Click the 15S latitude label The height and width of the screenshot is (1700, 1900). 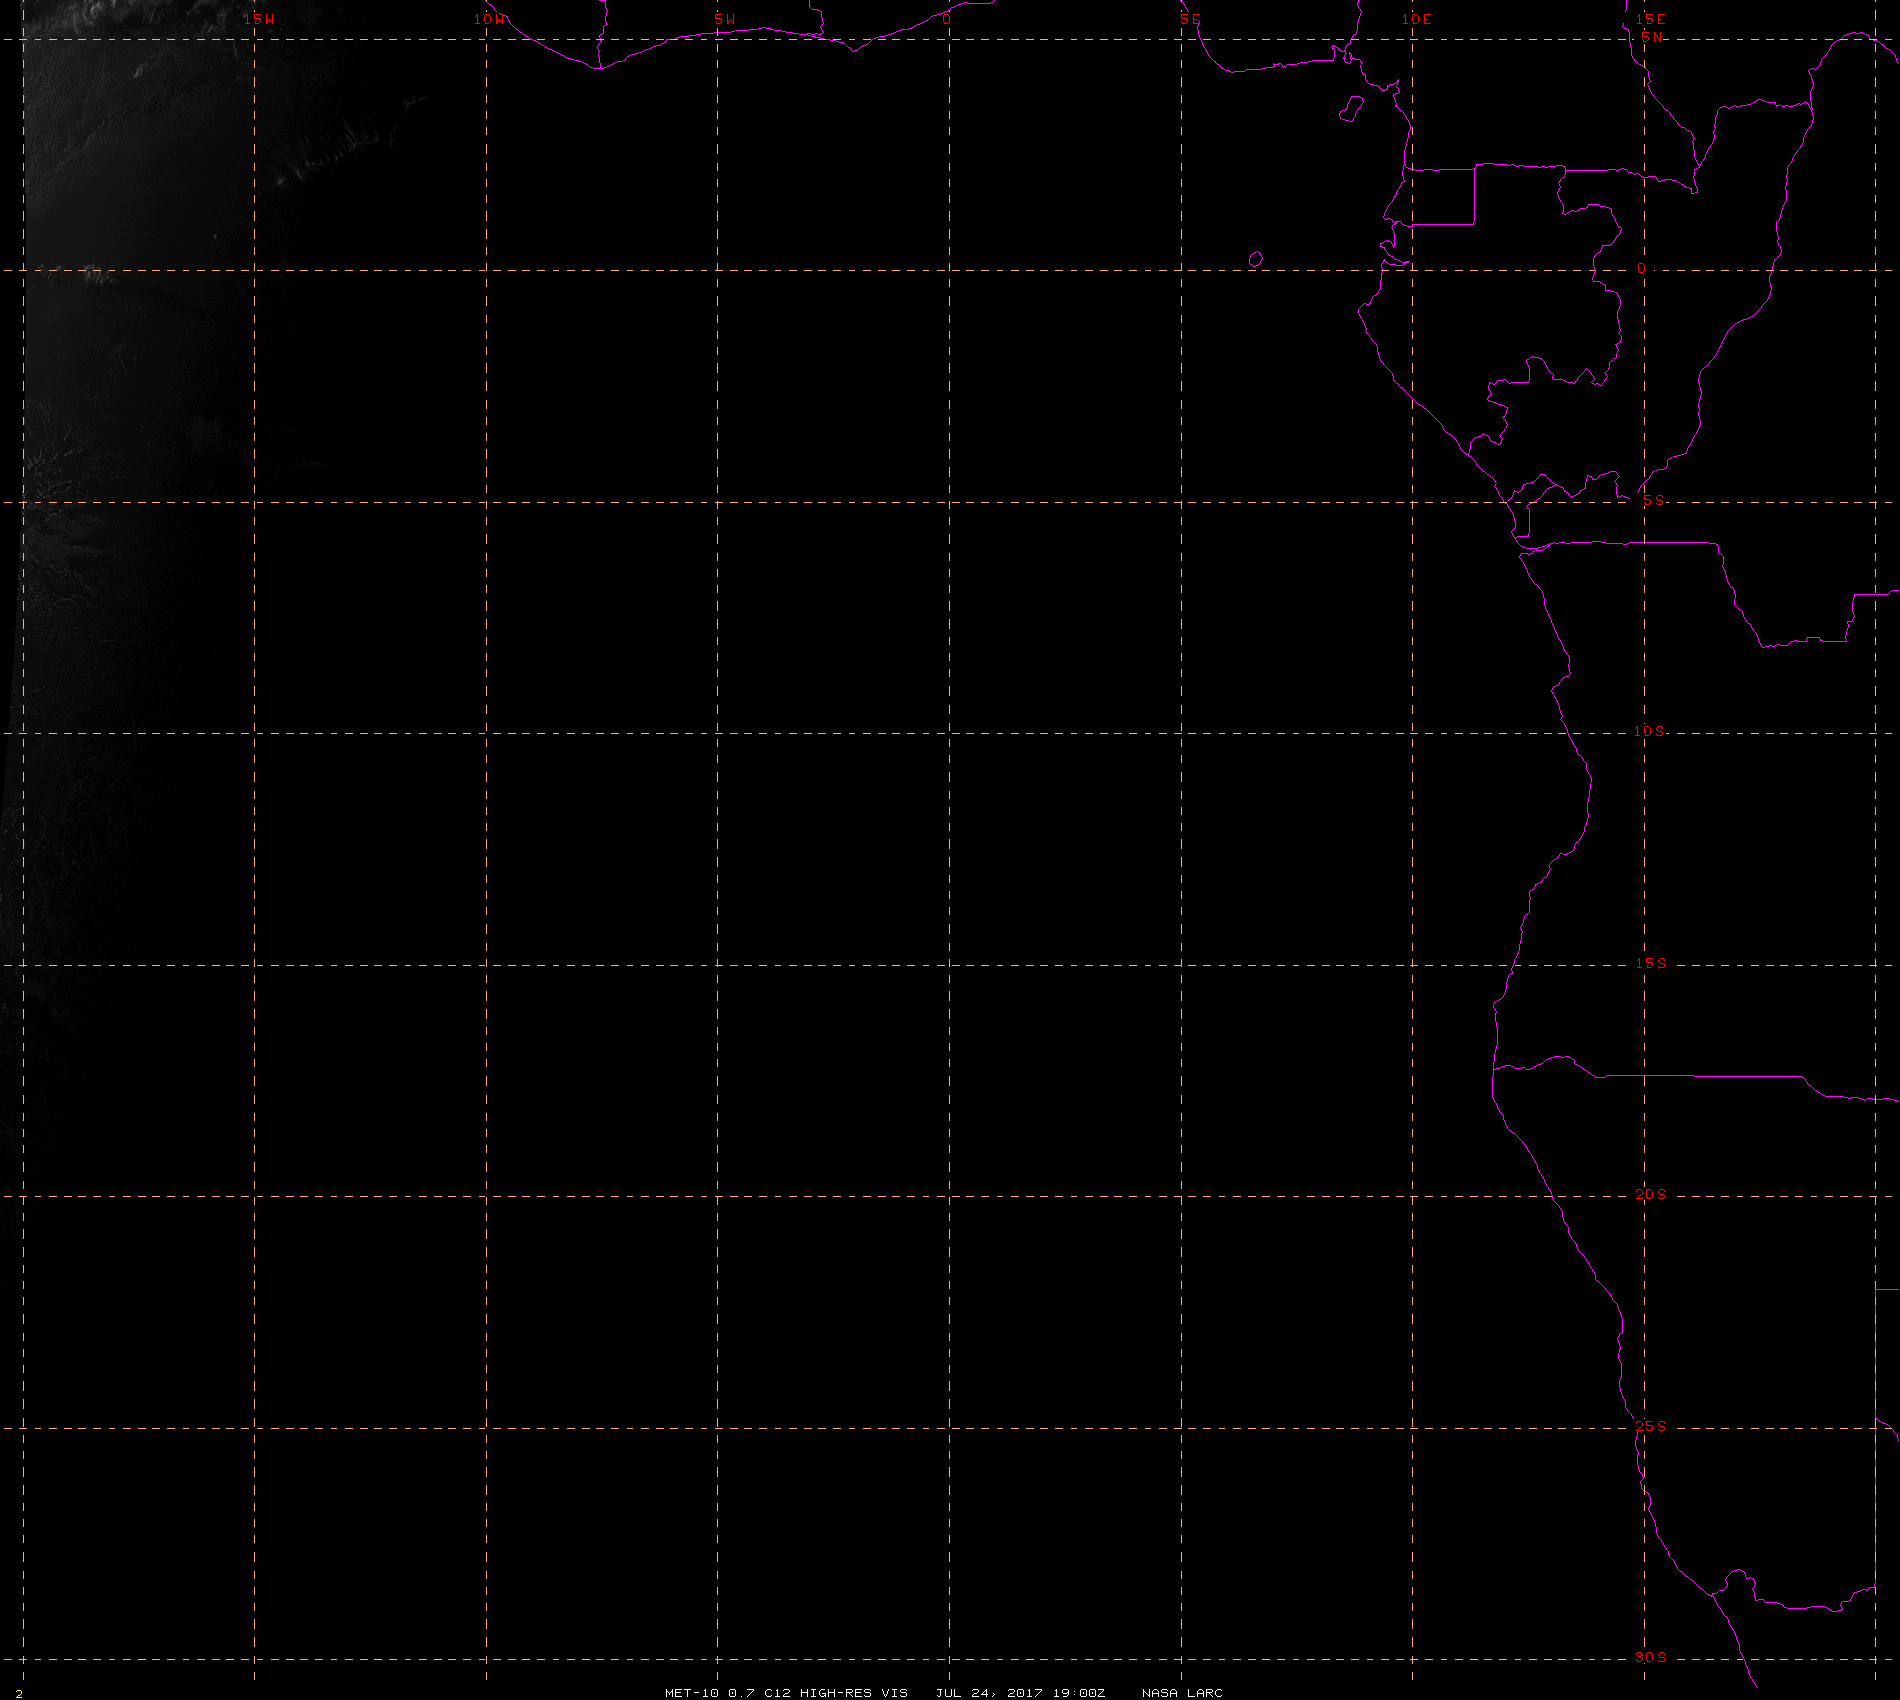coord(1650,963)
